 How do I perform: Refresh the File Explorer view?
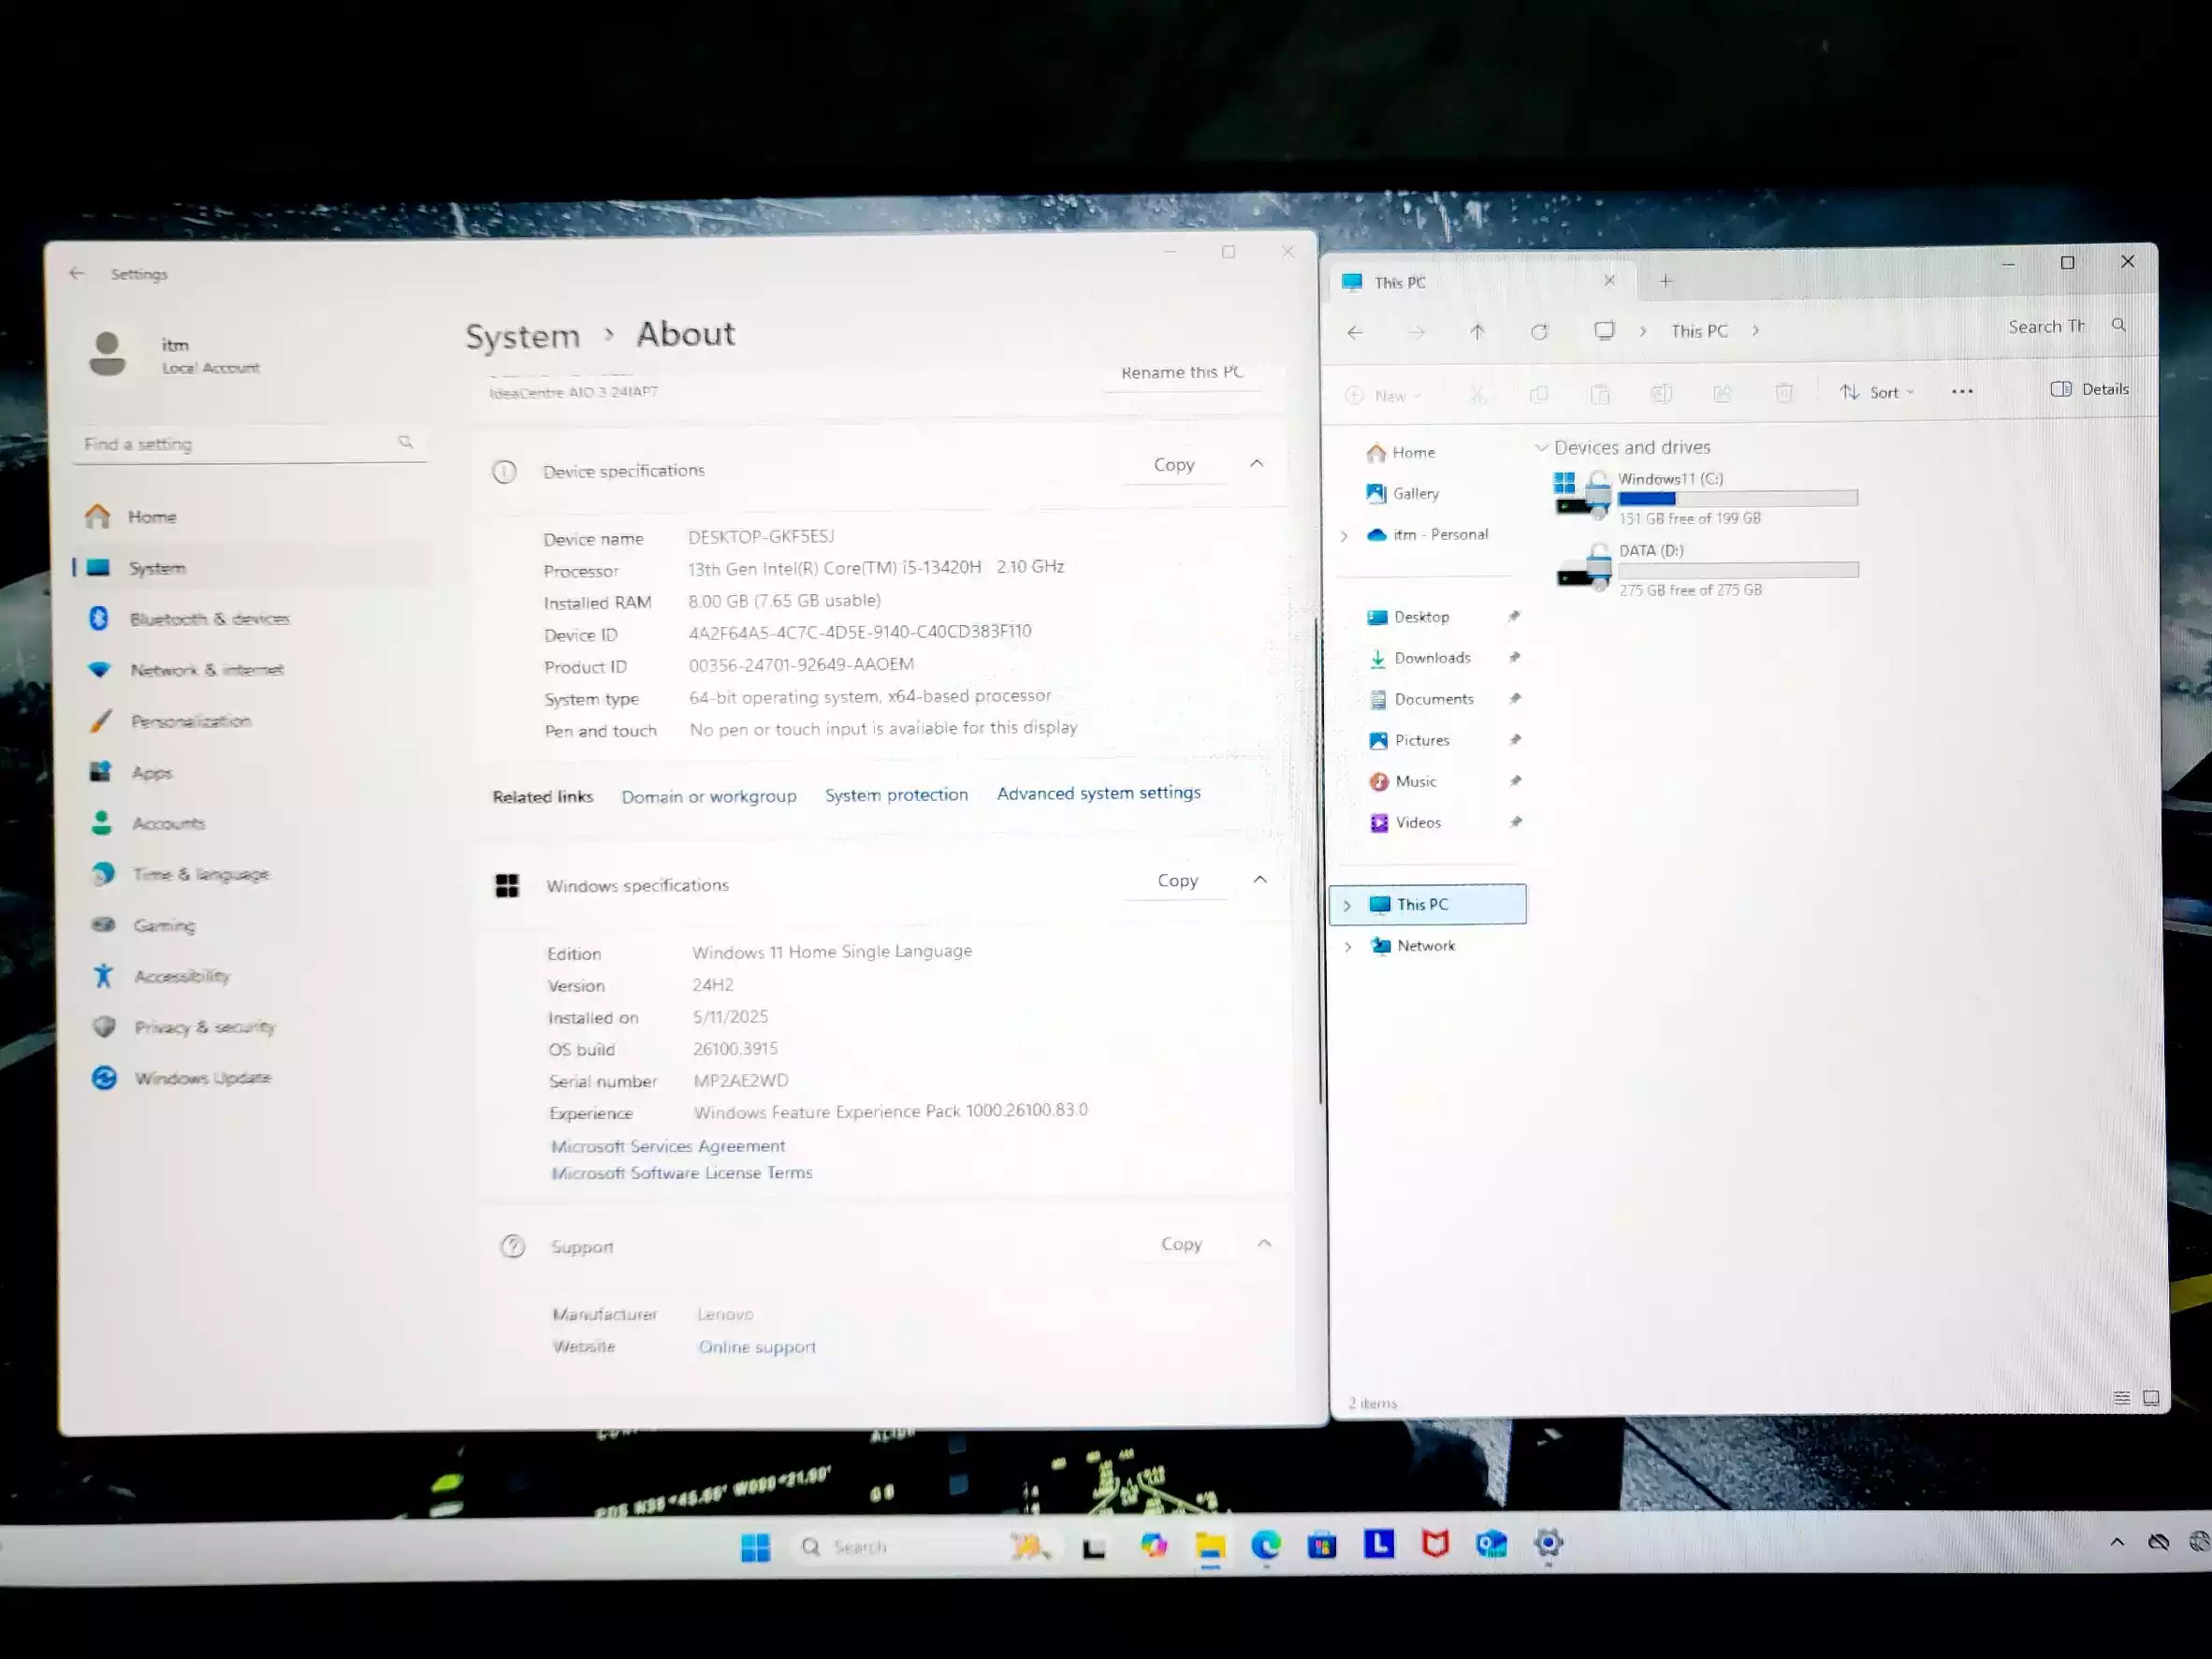(x=1539, y=332)
